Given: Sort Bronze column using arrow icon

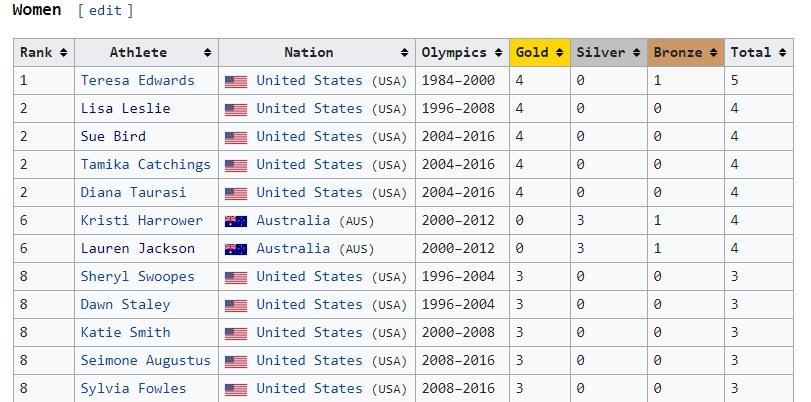Looking at the screenshot, I should [715, 53].
